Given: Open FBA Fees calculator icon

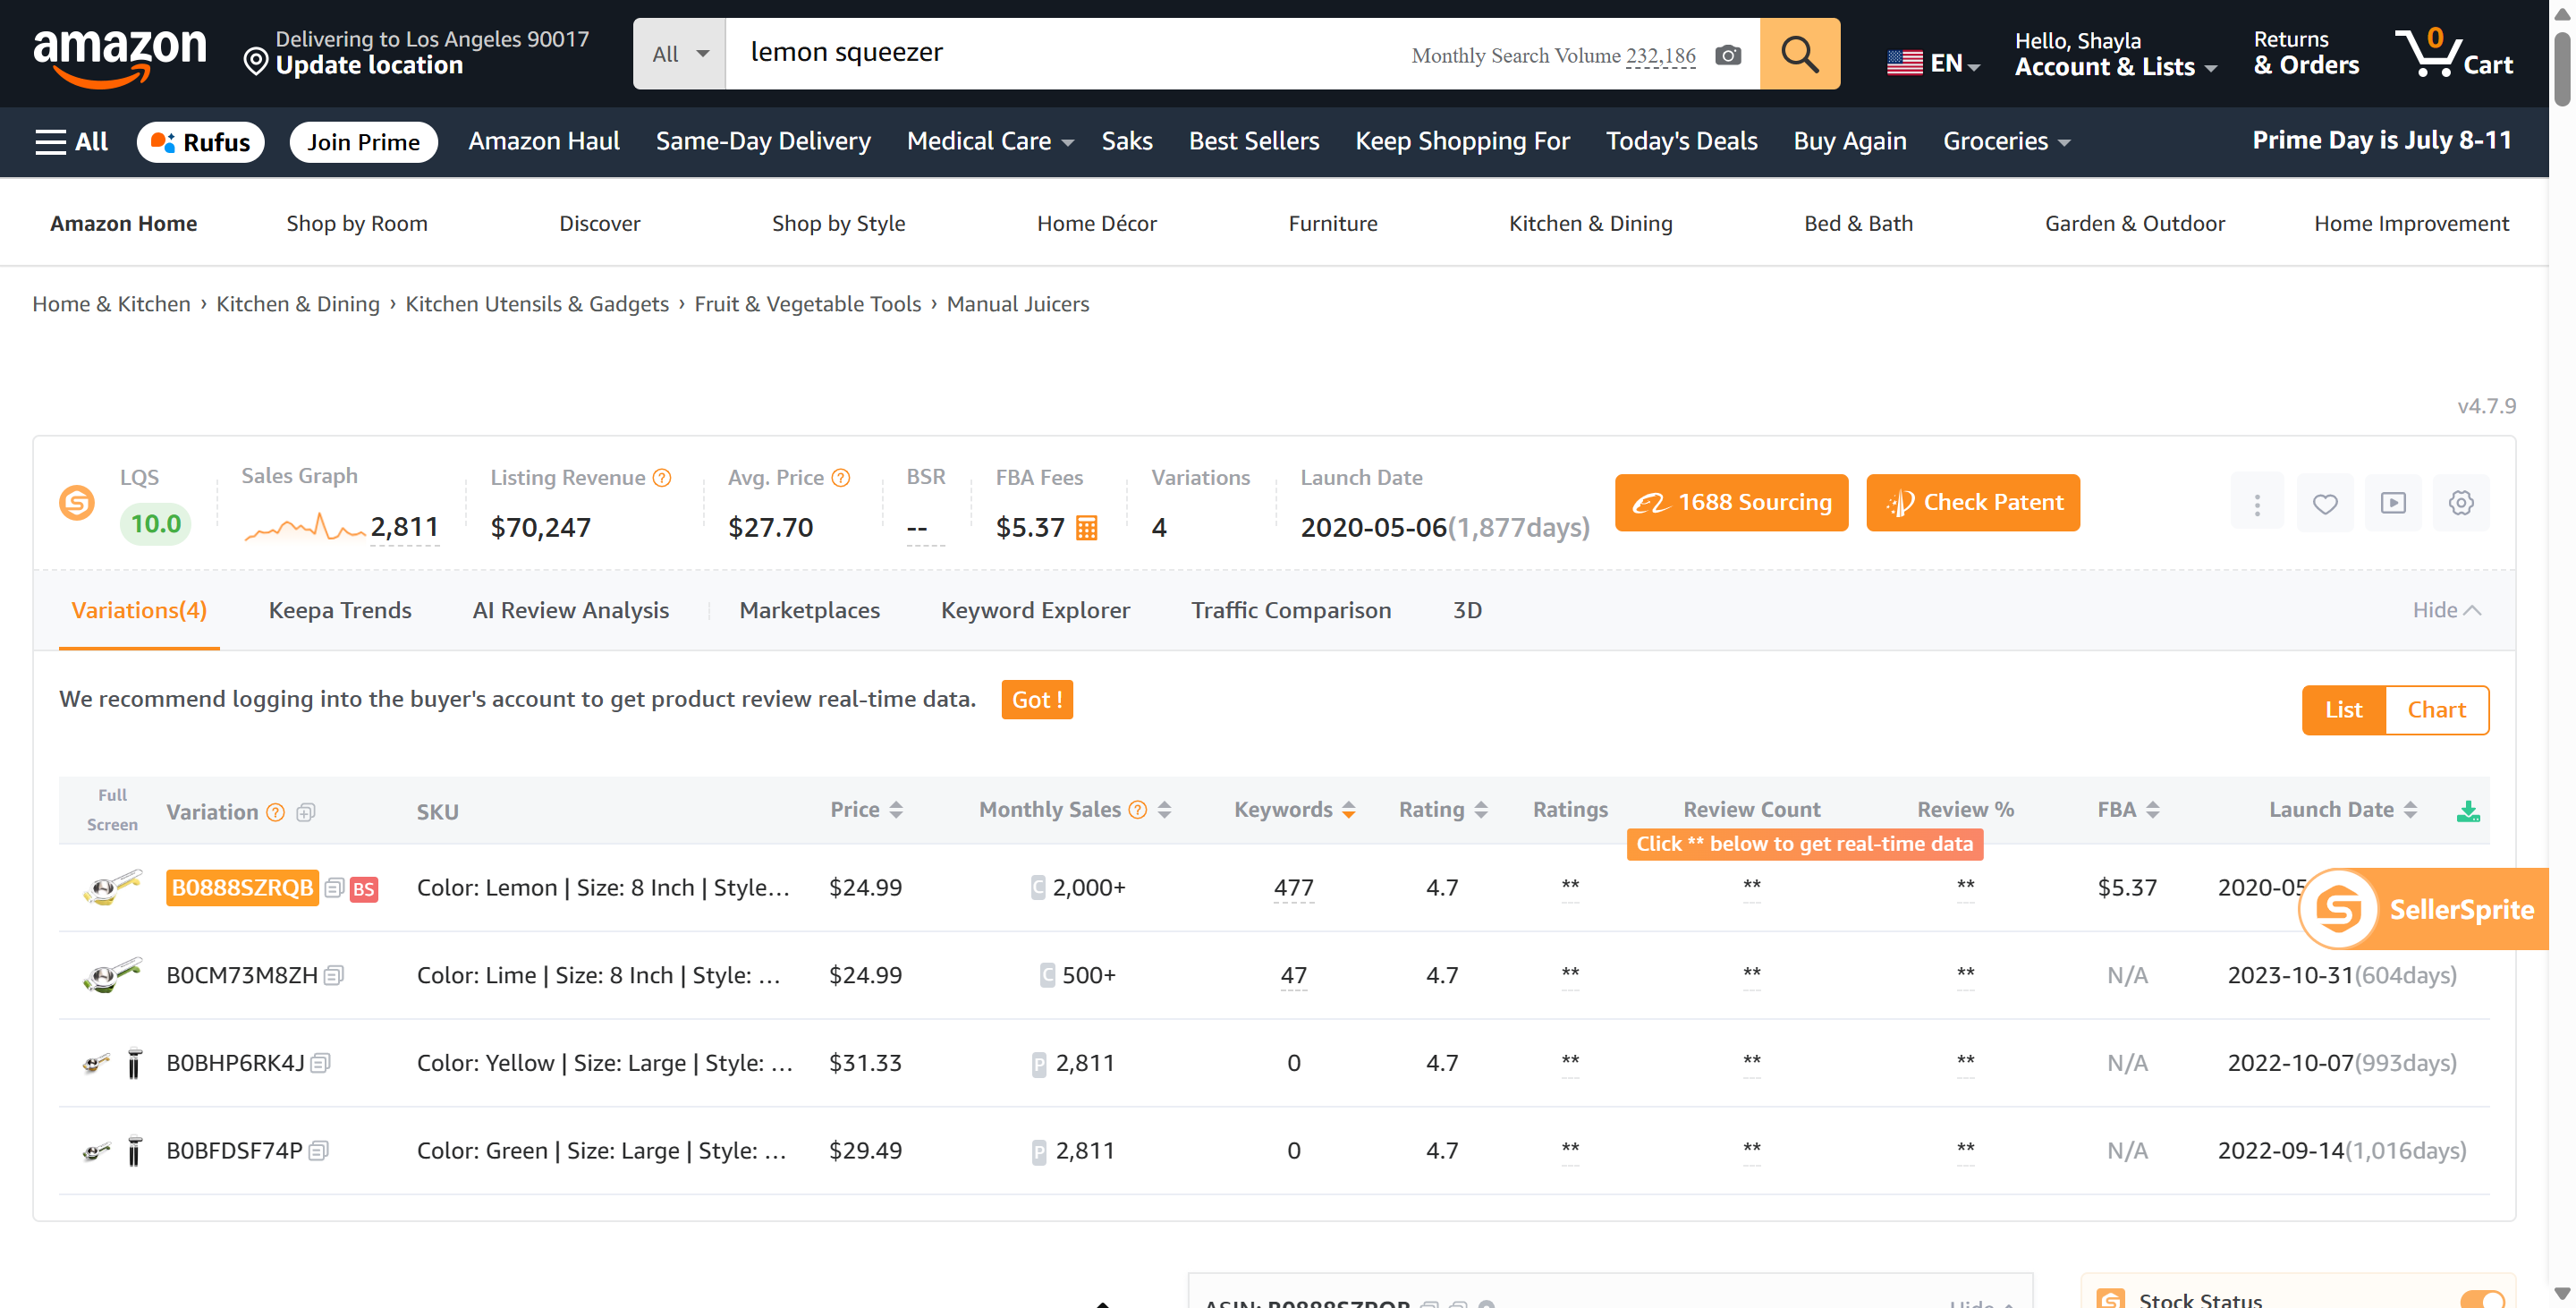Looking at the screenshot, I should 1086,527.
